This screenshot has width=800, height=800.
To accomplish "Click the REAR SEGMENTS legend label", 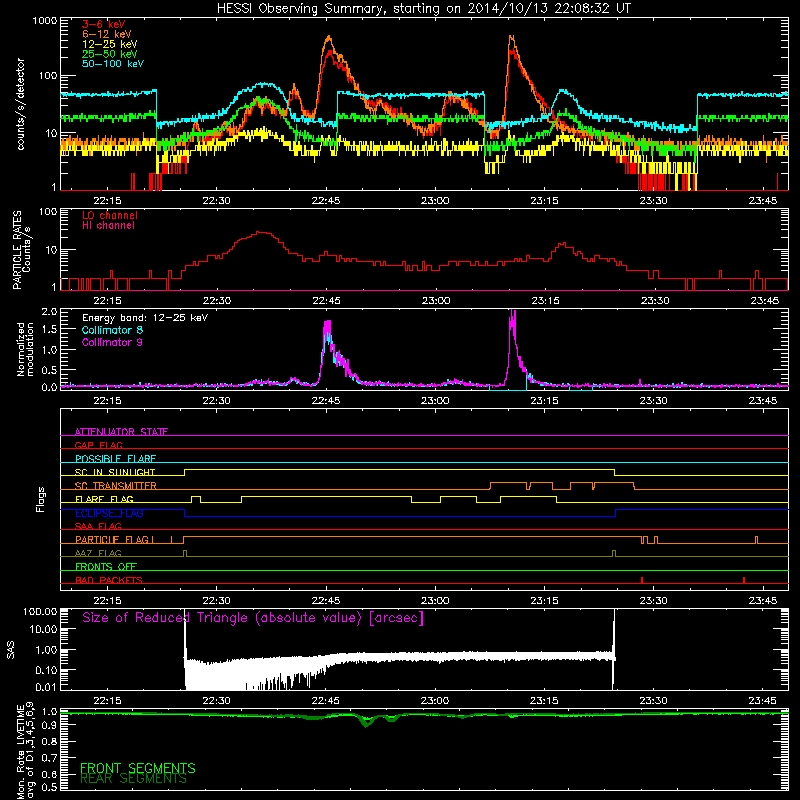I will [134, 779].
